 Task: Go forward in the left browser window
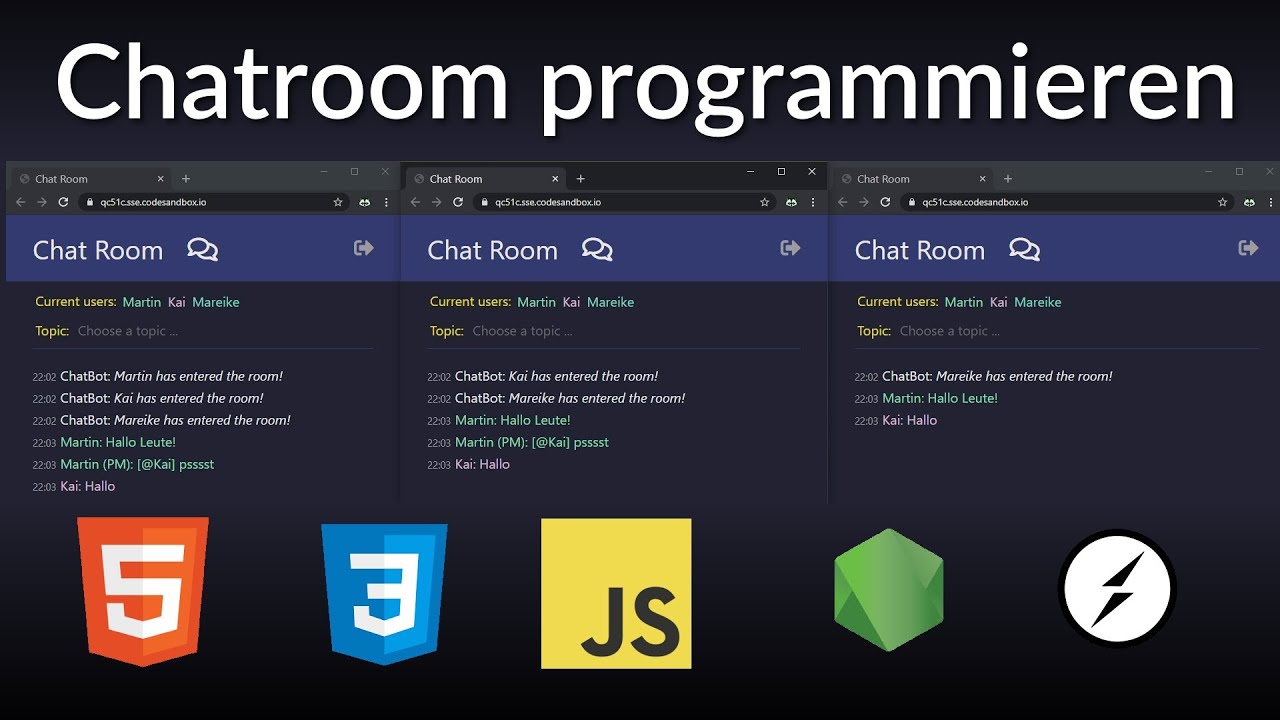[42, 202]
